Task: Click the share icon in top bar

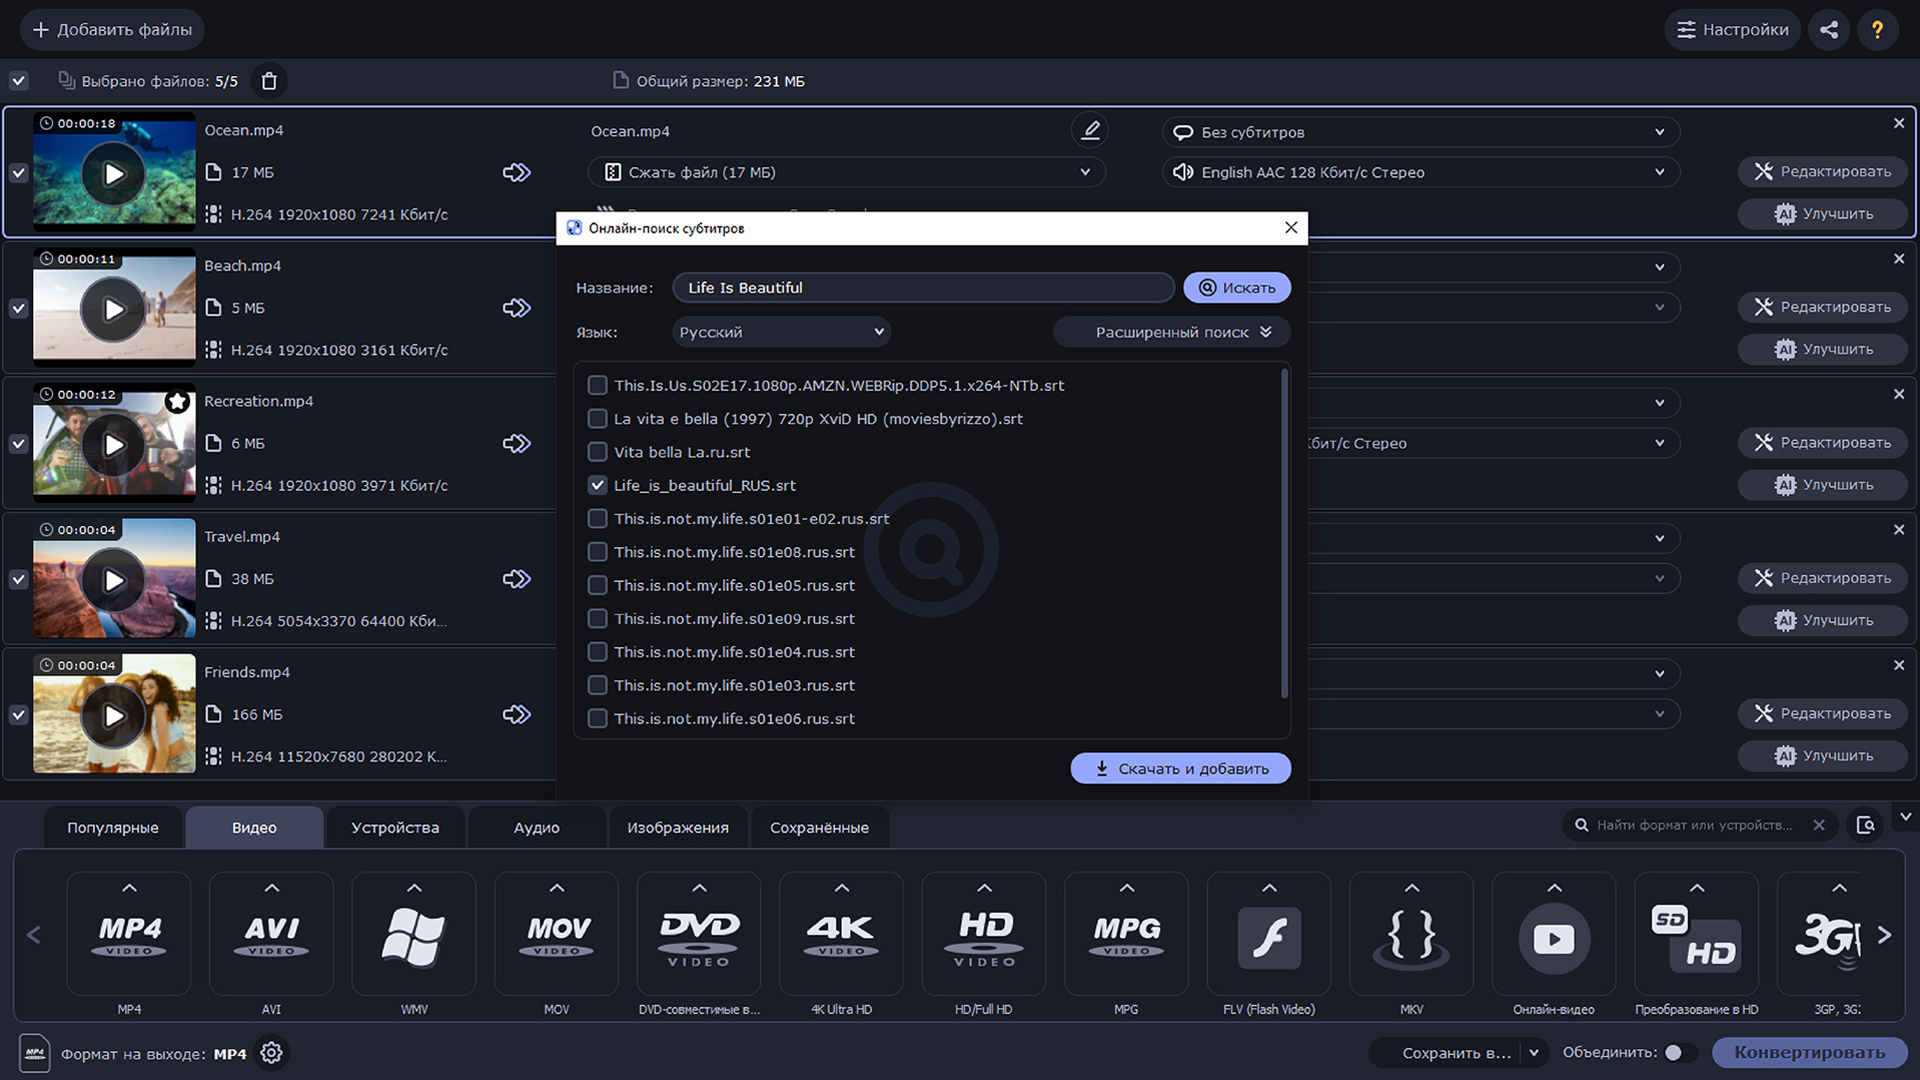Action: pos(1829,30)
